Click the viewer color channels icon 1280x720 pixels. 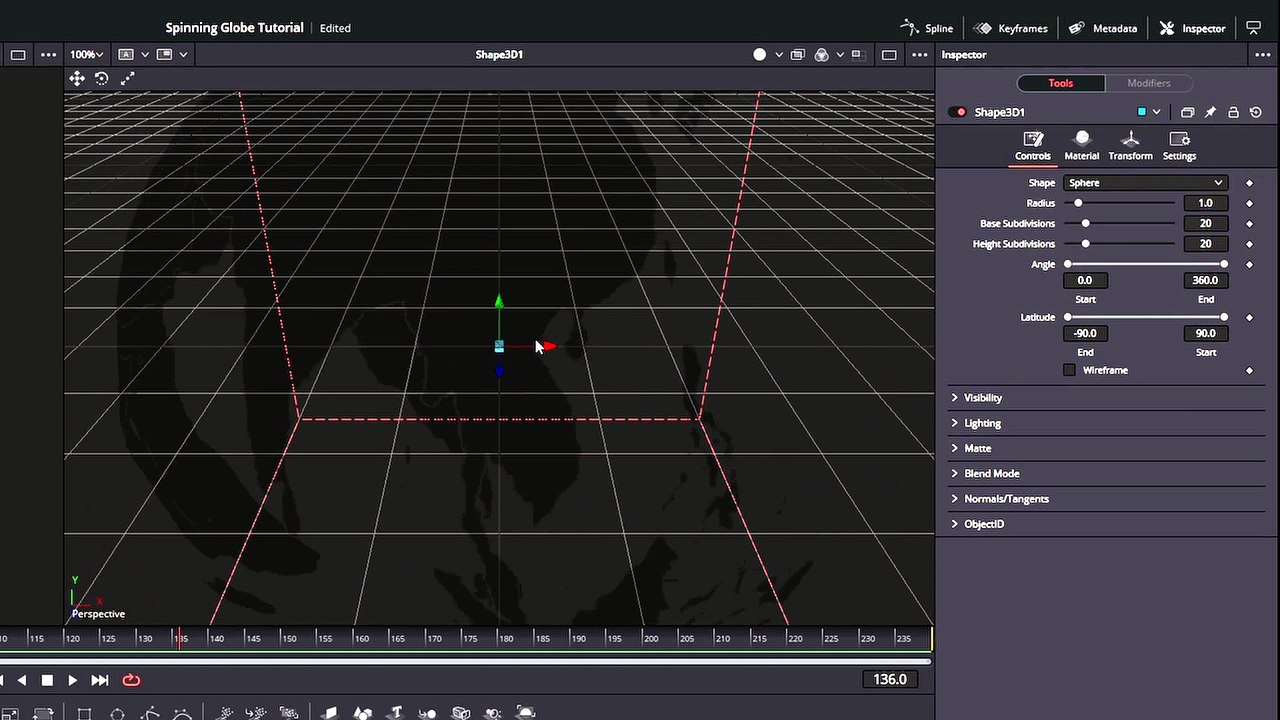[x=822, y=55]
